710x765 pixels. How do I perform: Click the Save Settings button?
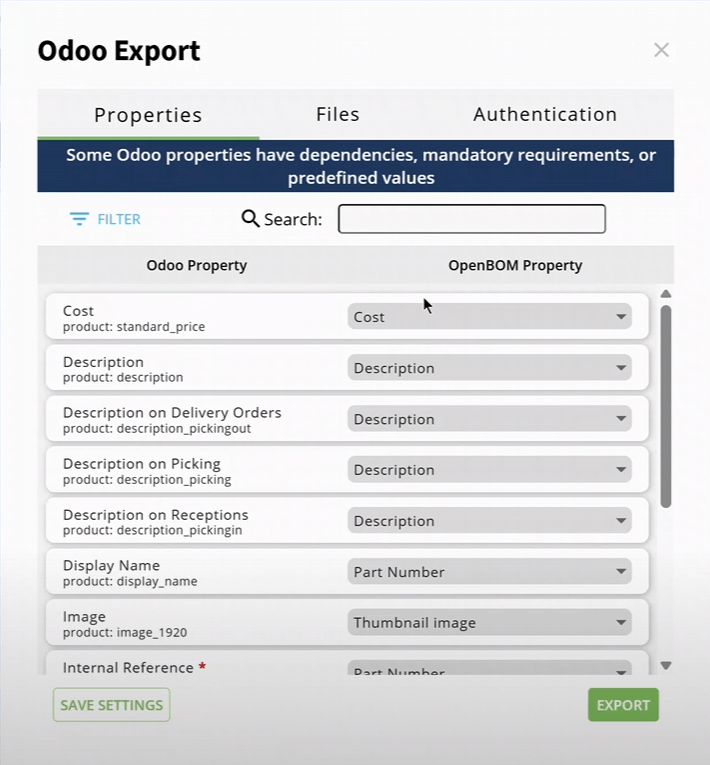[111, 705]
